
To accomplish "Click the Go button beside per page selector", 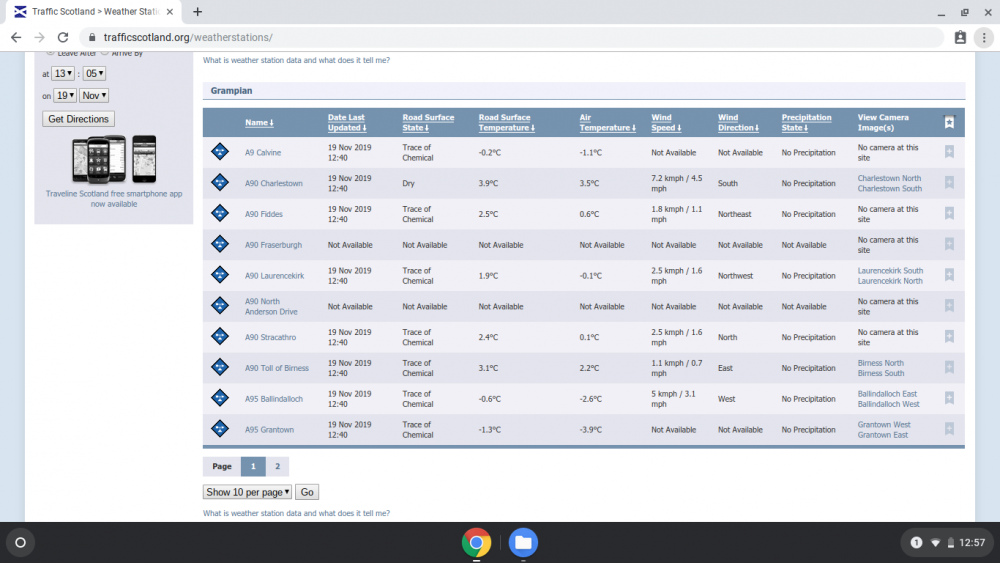I will coord(307,492).
